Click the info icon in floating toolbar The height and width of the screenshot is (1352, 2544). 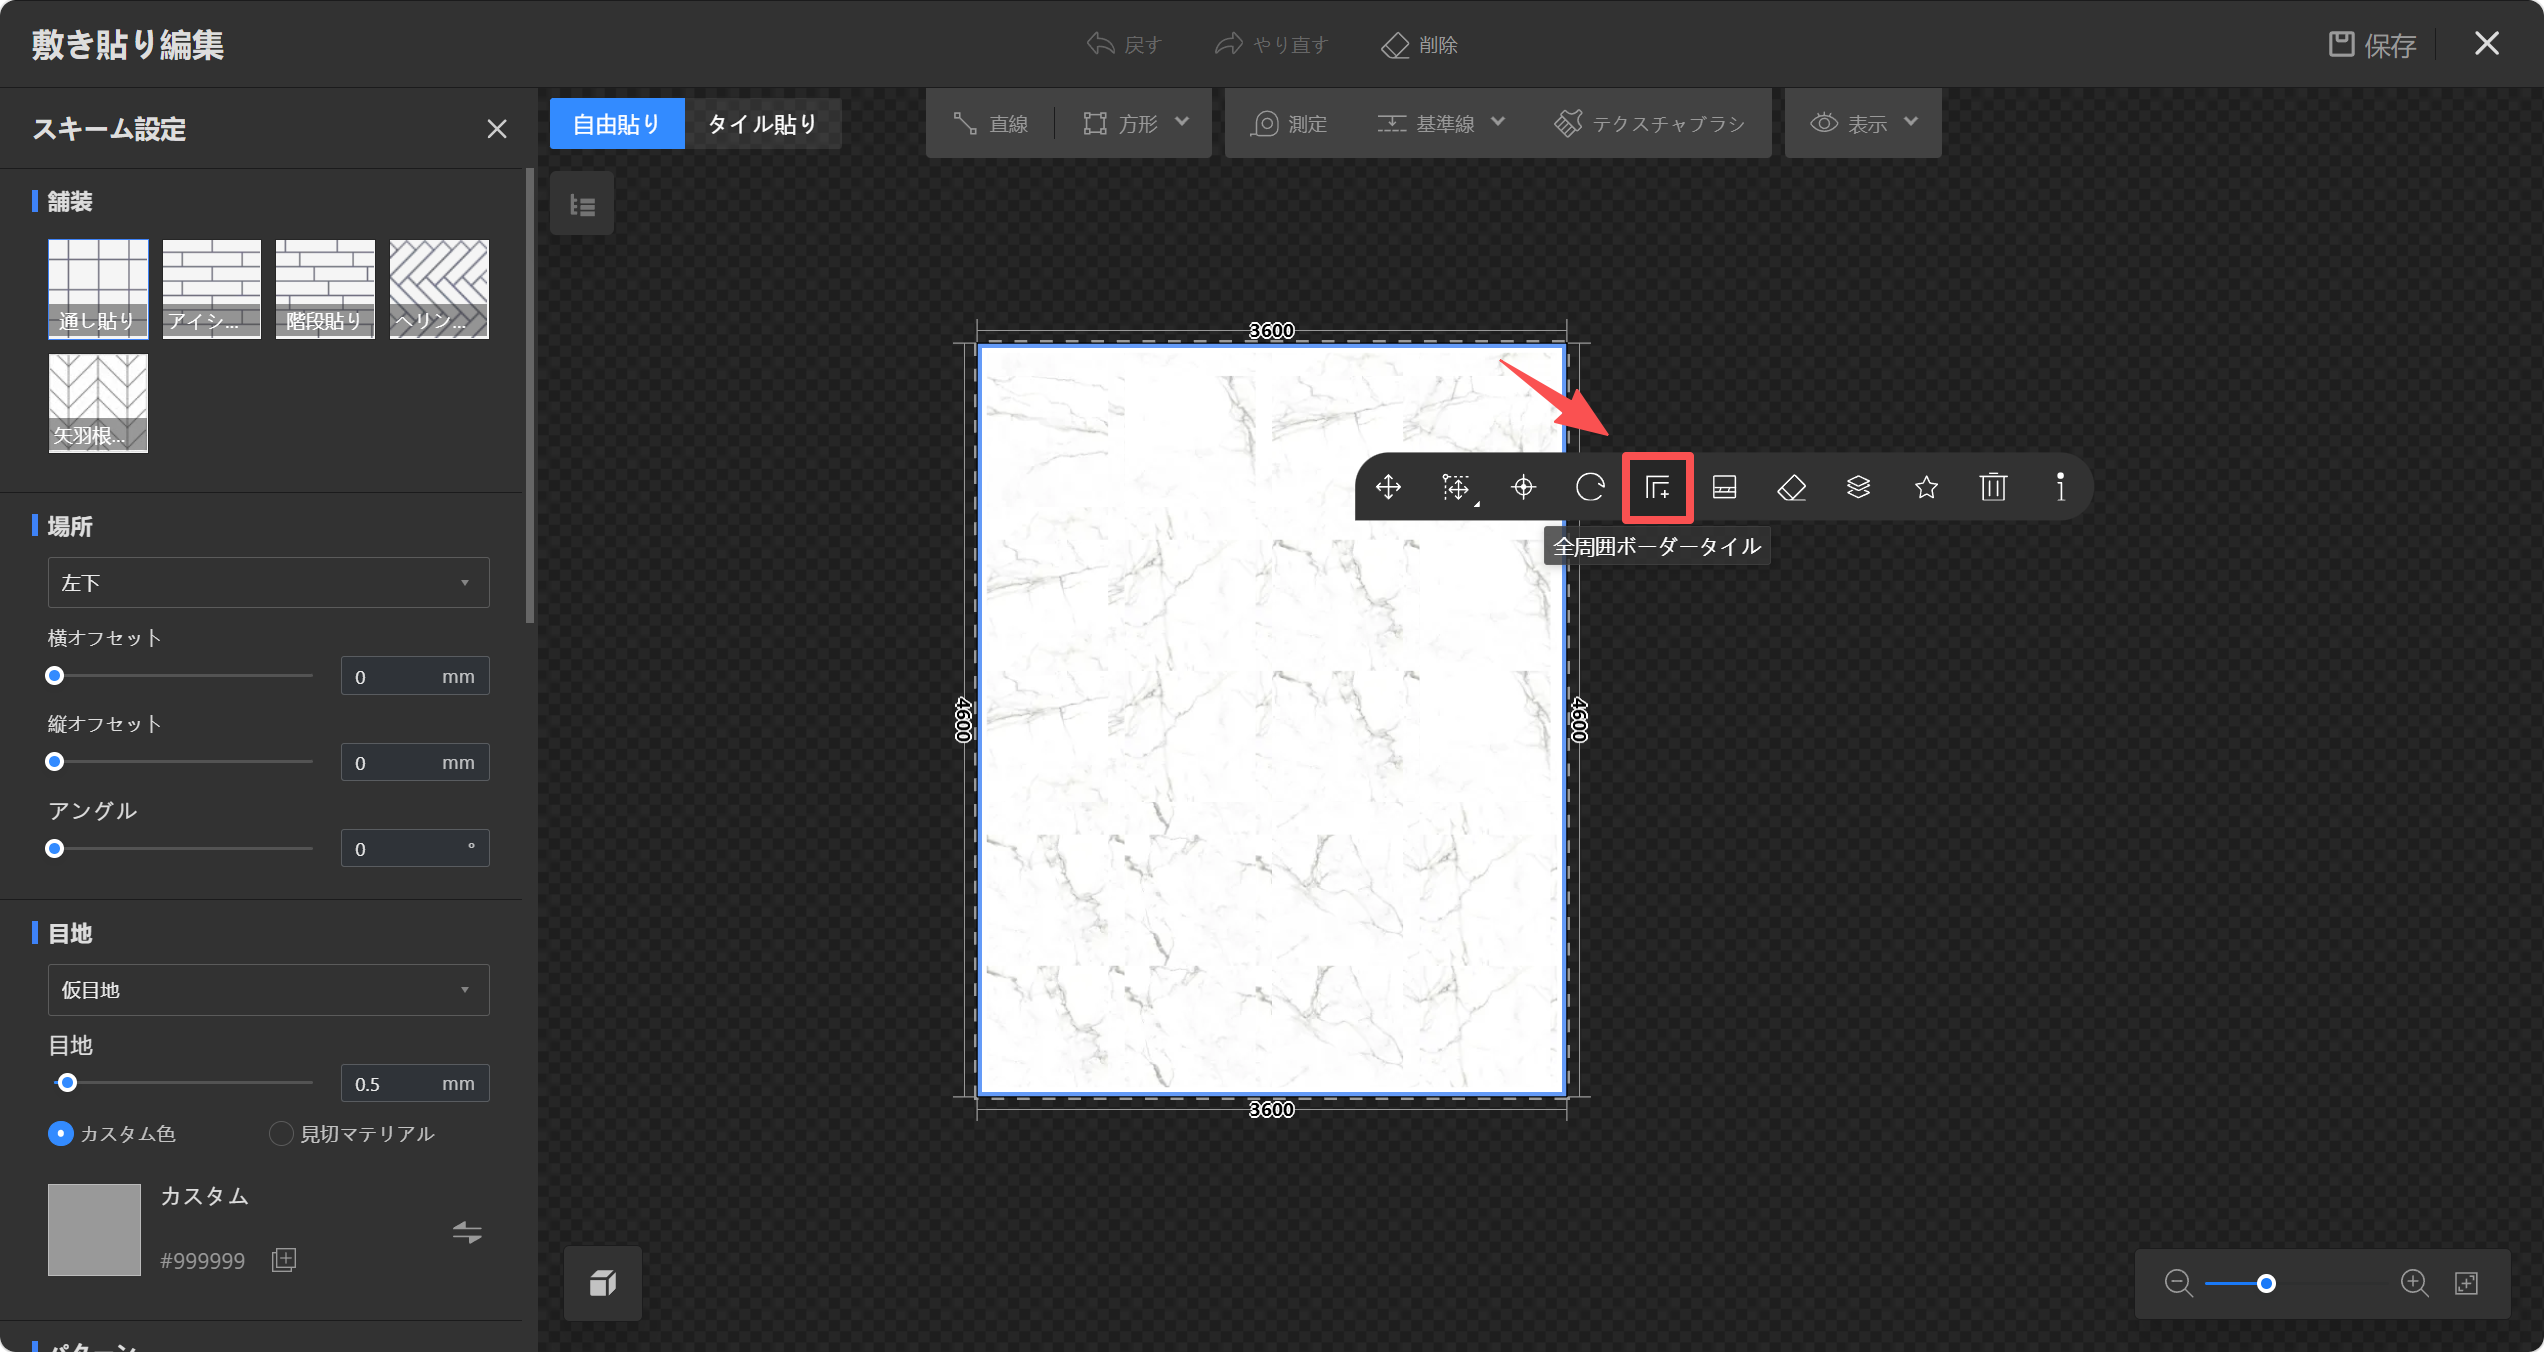point(2060,487)
